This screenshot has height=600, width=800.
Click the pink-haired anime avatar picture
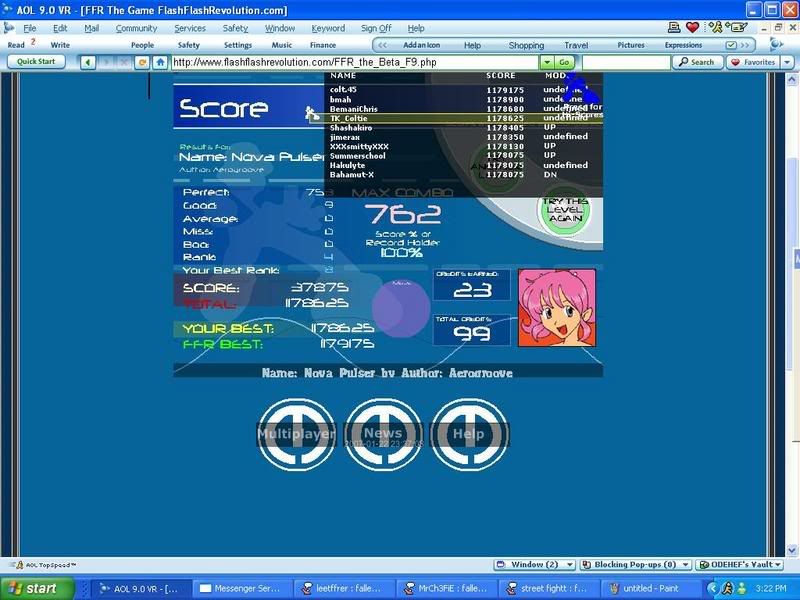pyautogui.click(x=557, y=308)
